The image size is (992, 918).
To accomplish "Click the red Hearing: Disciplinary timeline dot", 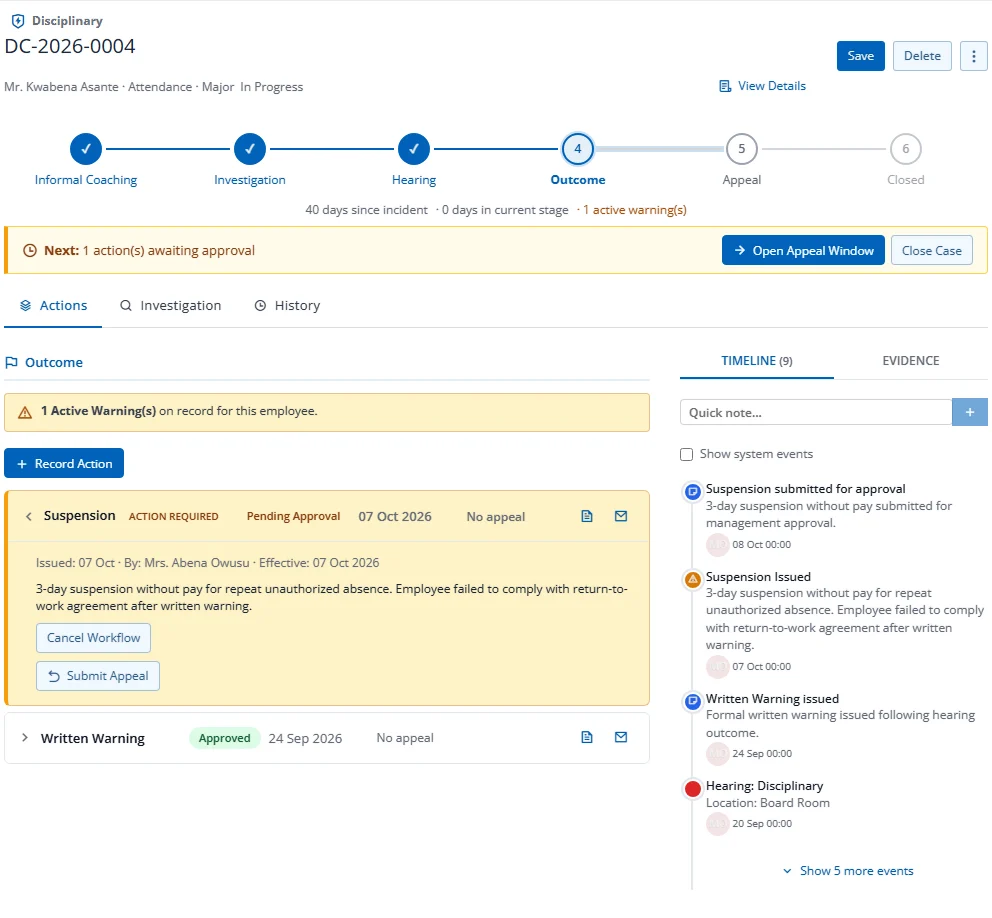I will click(693, 788).
